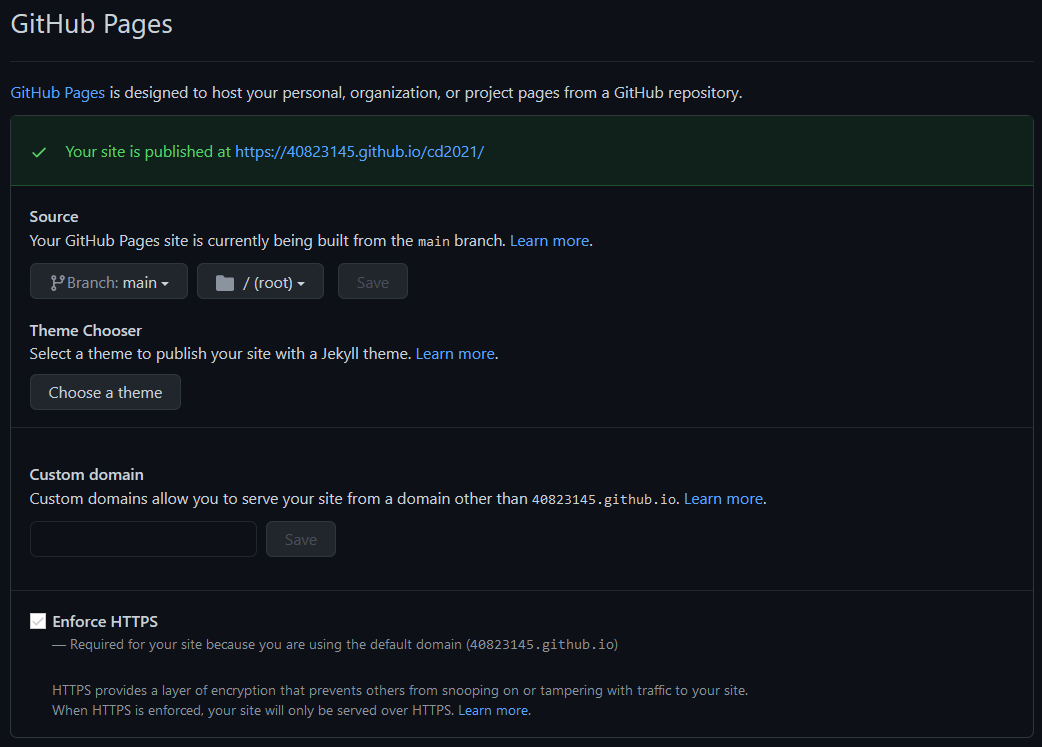Focus the custom domain input field

pos(144,539)
